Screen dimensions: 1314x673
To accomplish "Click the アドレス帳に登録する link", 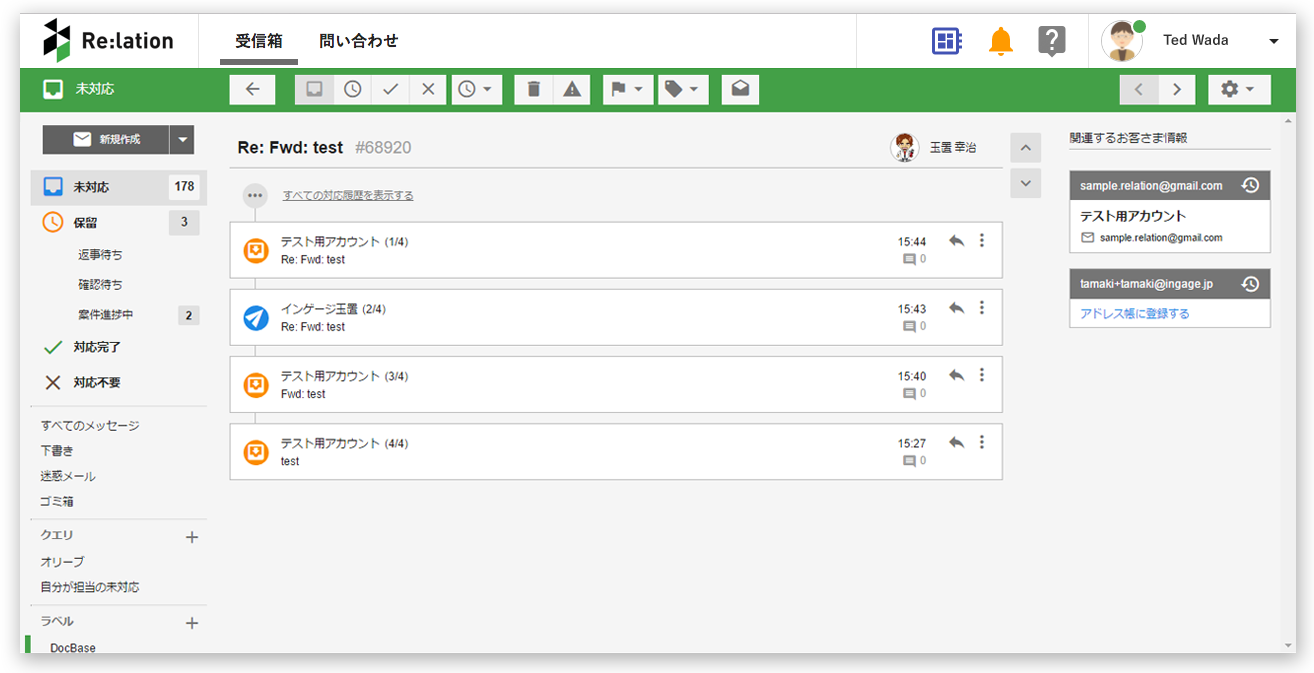I will 1134,313.
